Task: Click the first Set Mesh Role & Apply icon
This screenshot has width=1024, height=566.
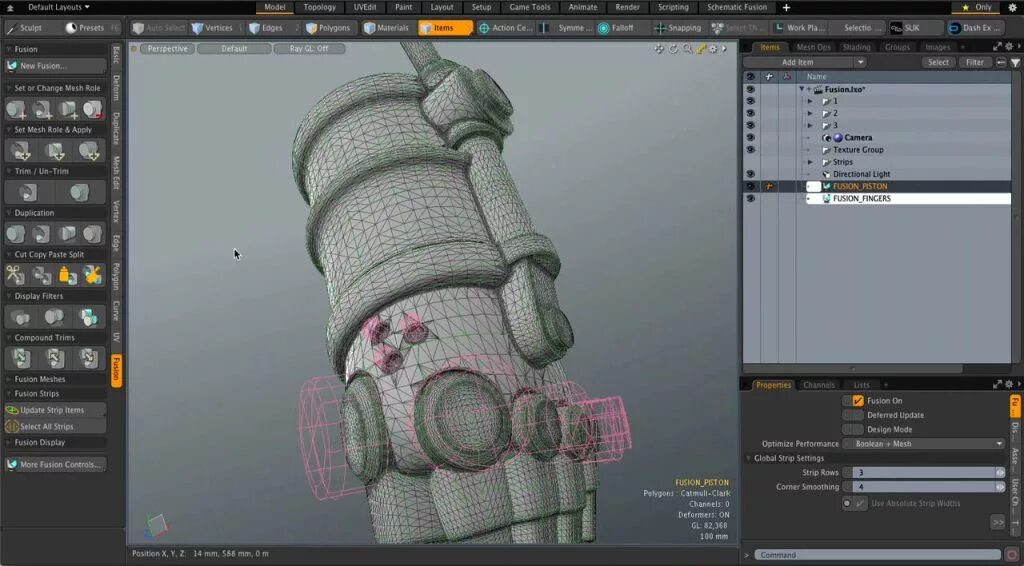Action: click(20, 151)
